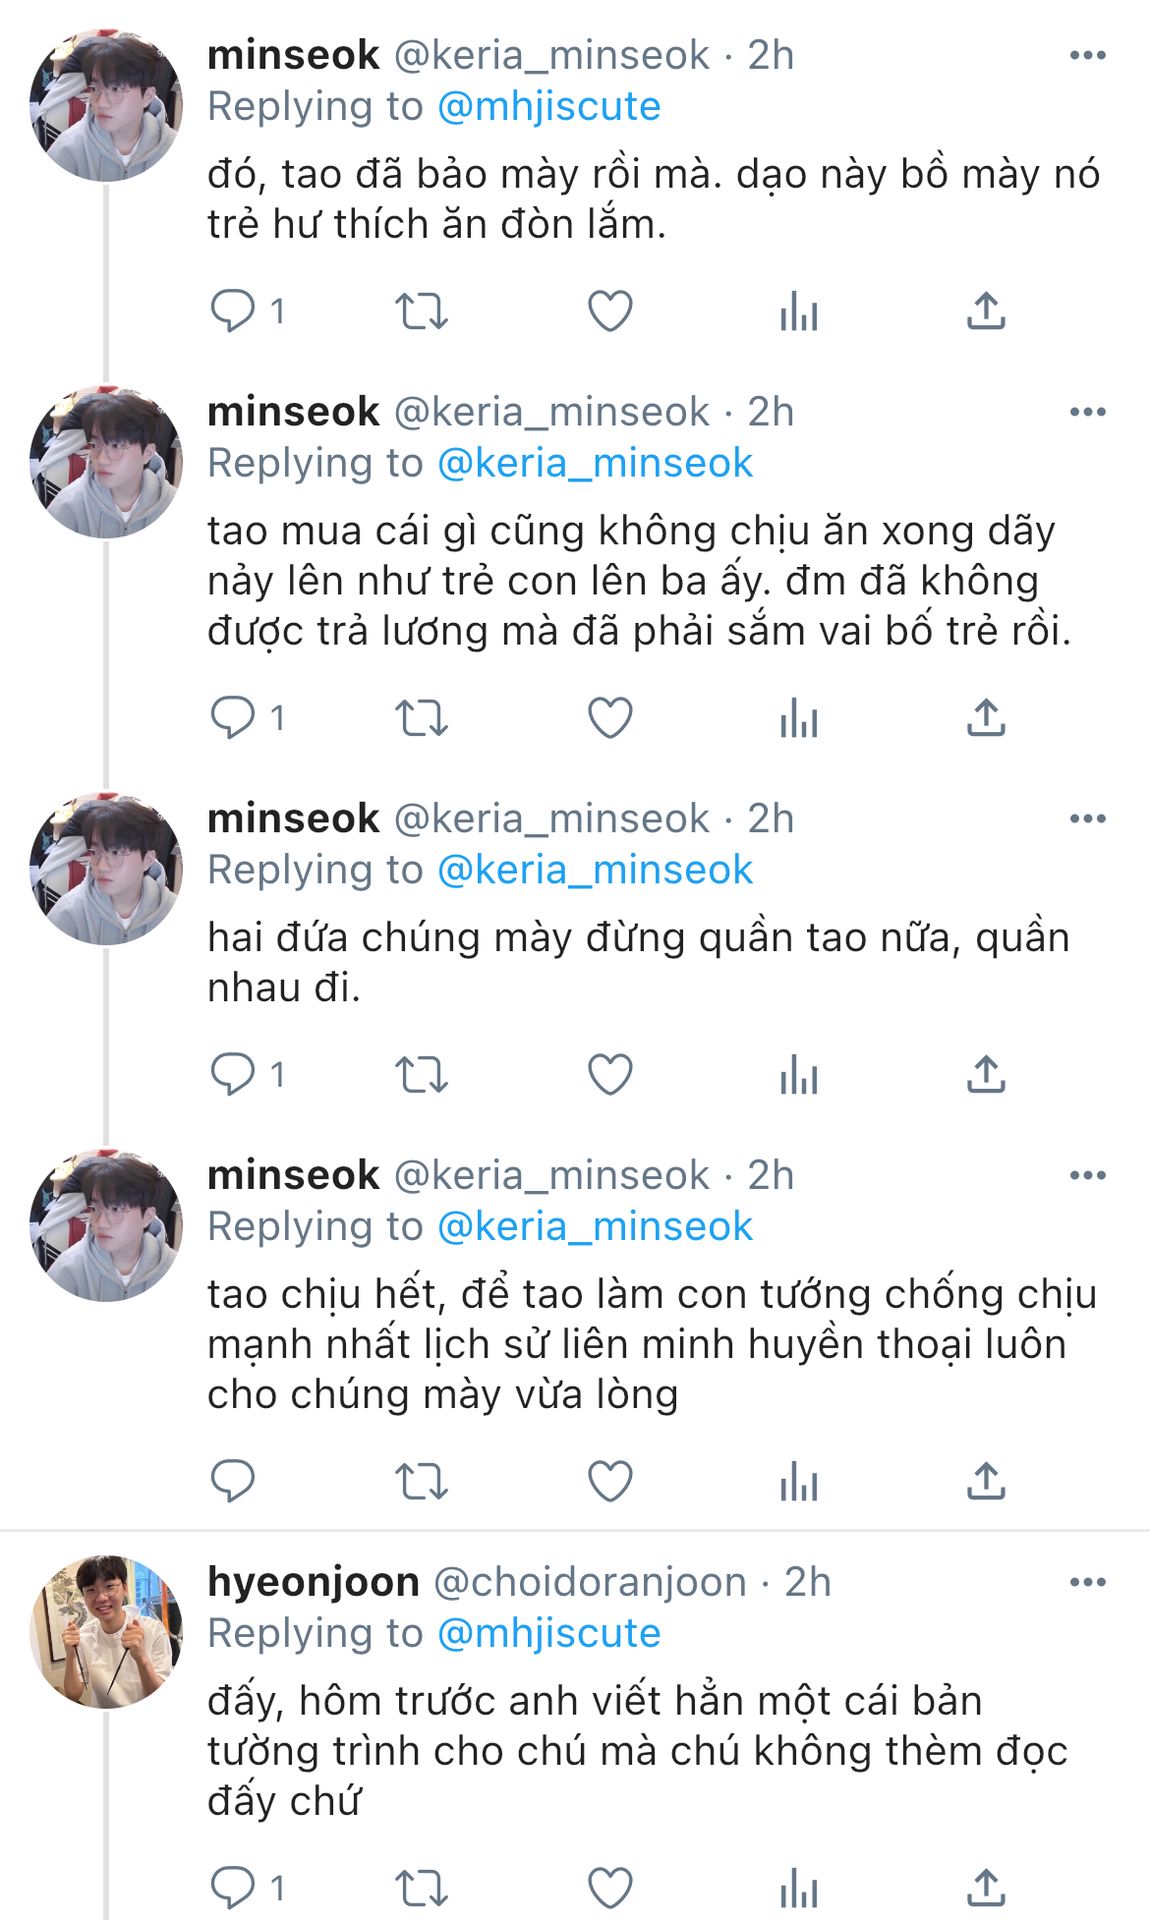Open three-dot menu on 'tao chịu hết' tweet
The height and width of the screenshot is (1920, 1150).
coord(1088,1175)
